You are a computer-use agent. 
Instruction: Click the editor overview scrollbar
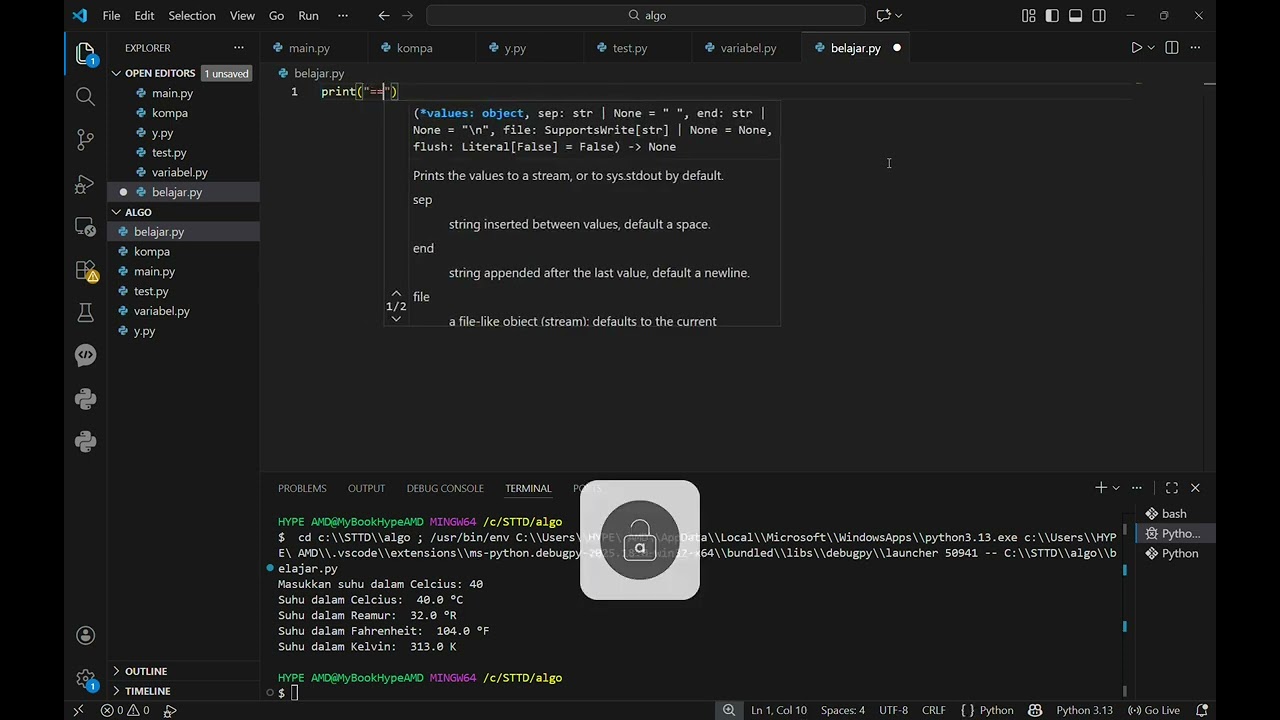pyautogui.click(x=1209, y=275)
